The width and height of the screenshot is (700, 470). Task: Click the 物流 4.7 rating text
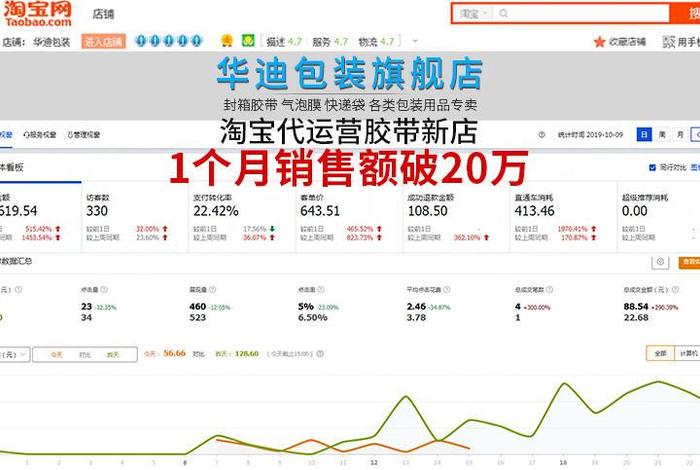(x=376, y=42)
